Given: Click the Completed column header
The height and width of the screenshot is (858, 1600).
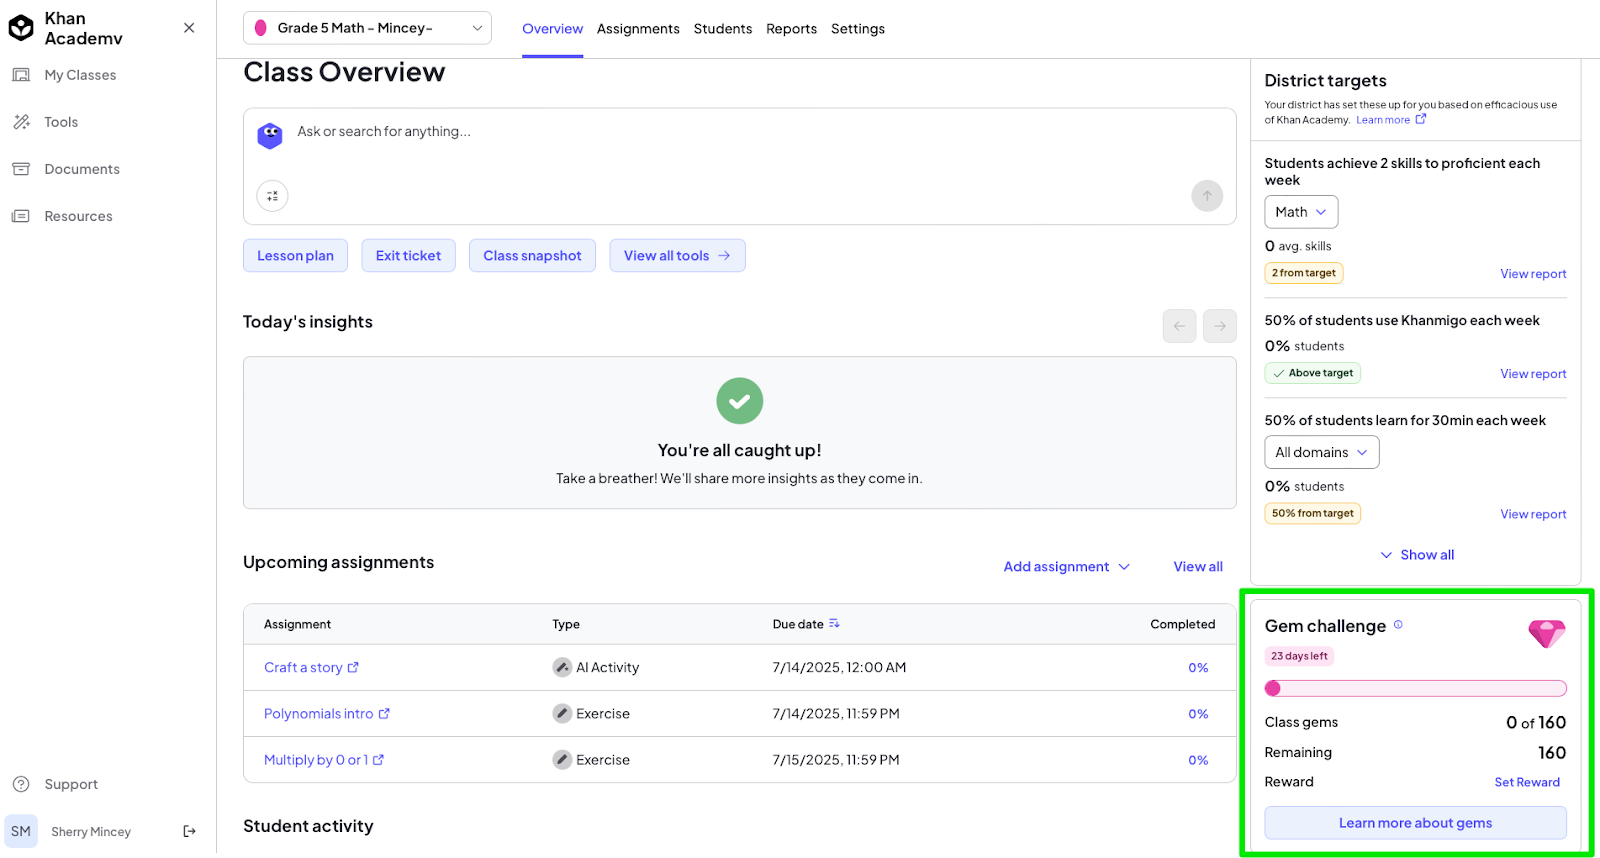Looking at the screenshot, I should [1183, 624].
